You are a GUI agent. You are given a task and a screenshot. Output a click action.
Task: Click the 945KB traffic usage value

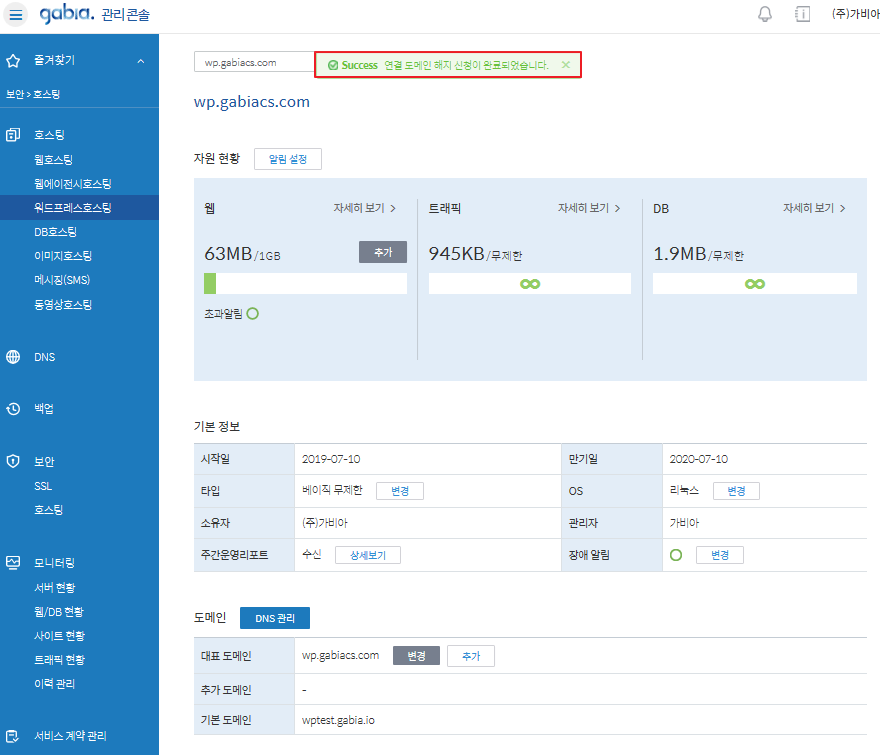(x=456, y=254)
